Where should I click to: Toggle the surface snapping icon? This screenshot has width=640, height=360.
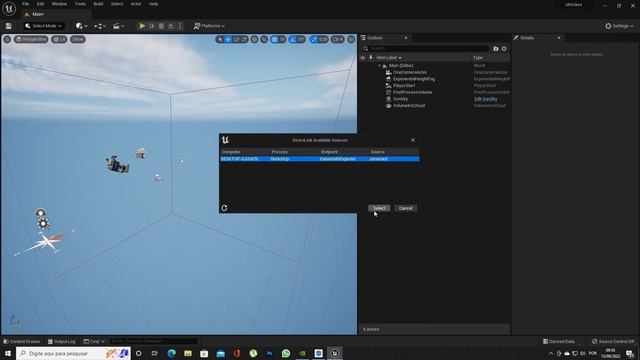(x=264, y=39)
